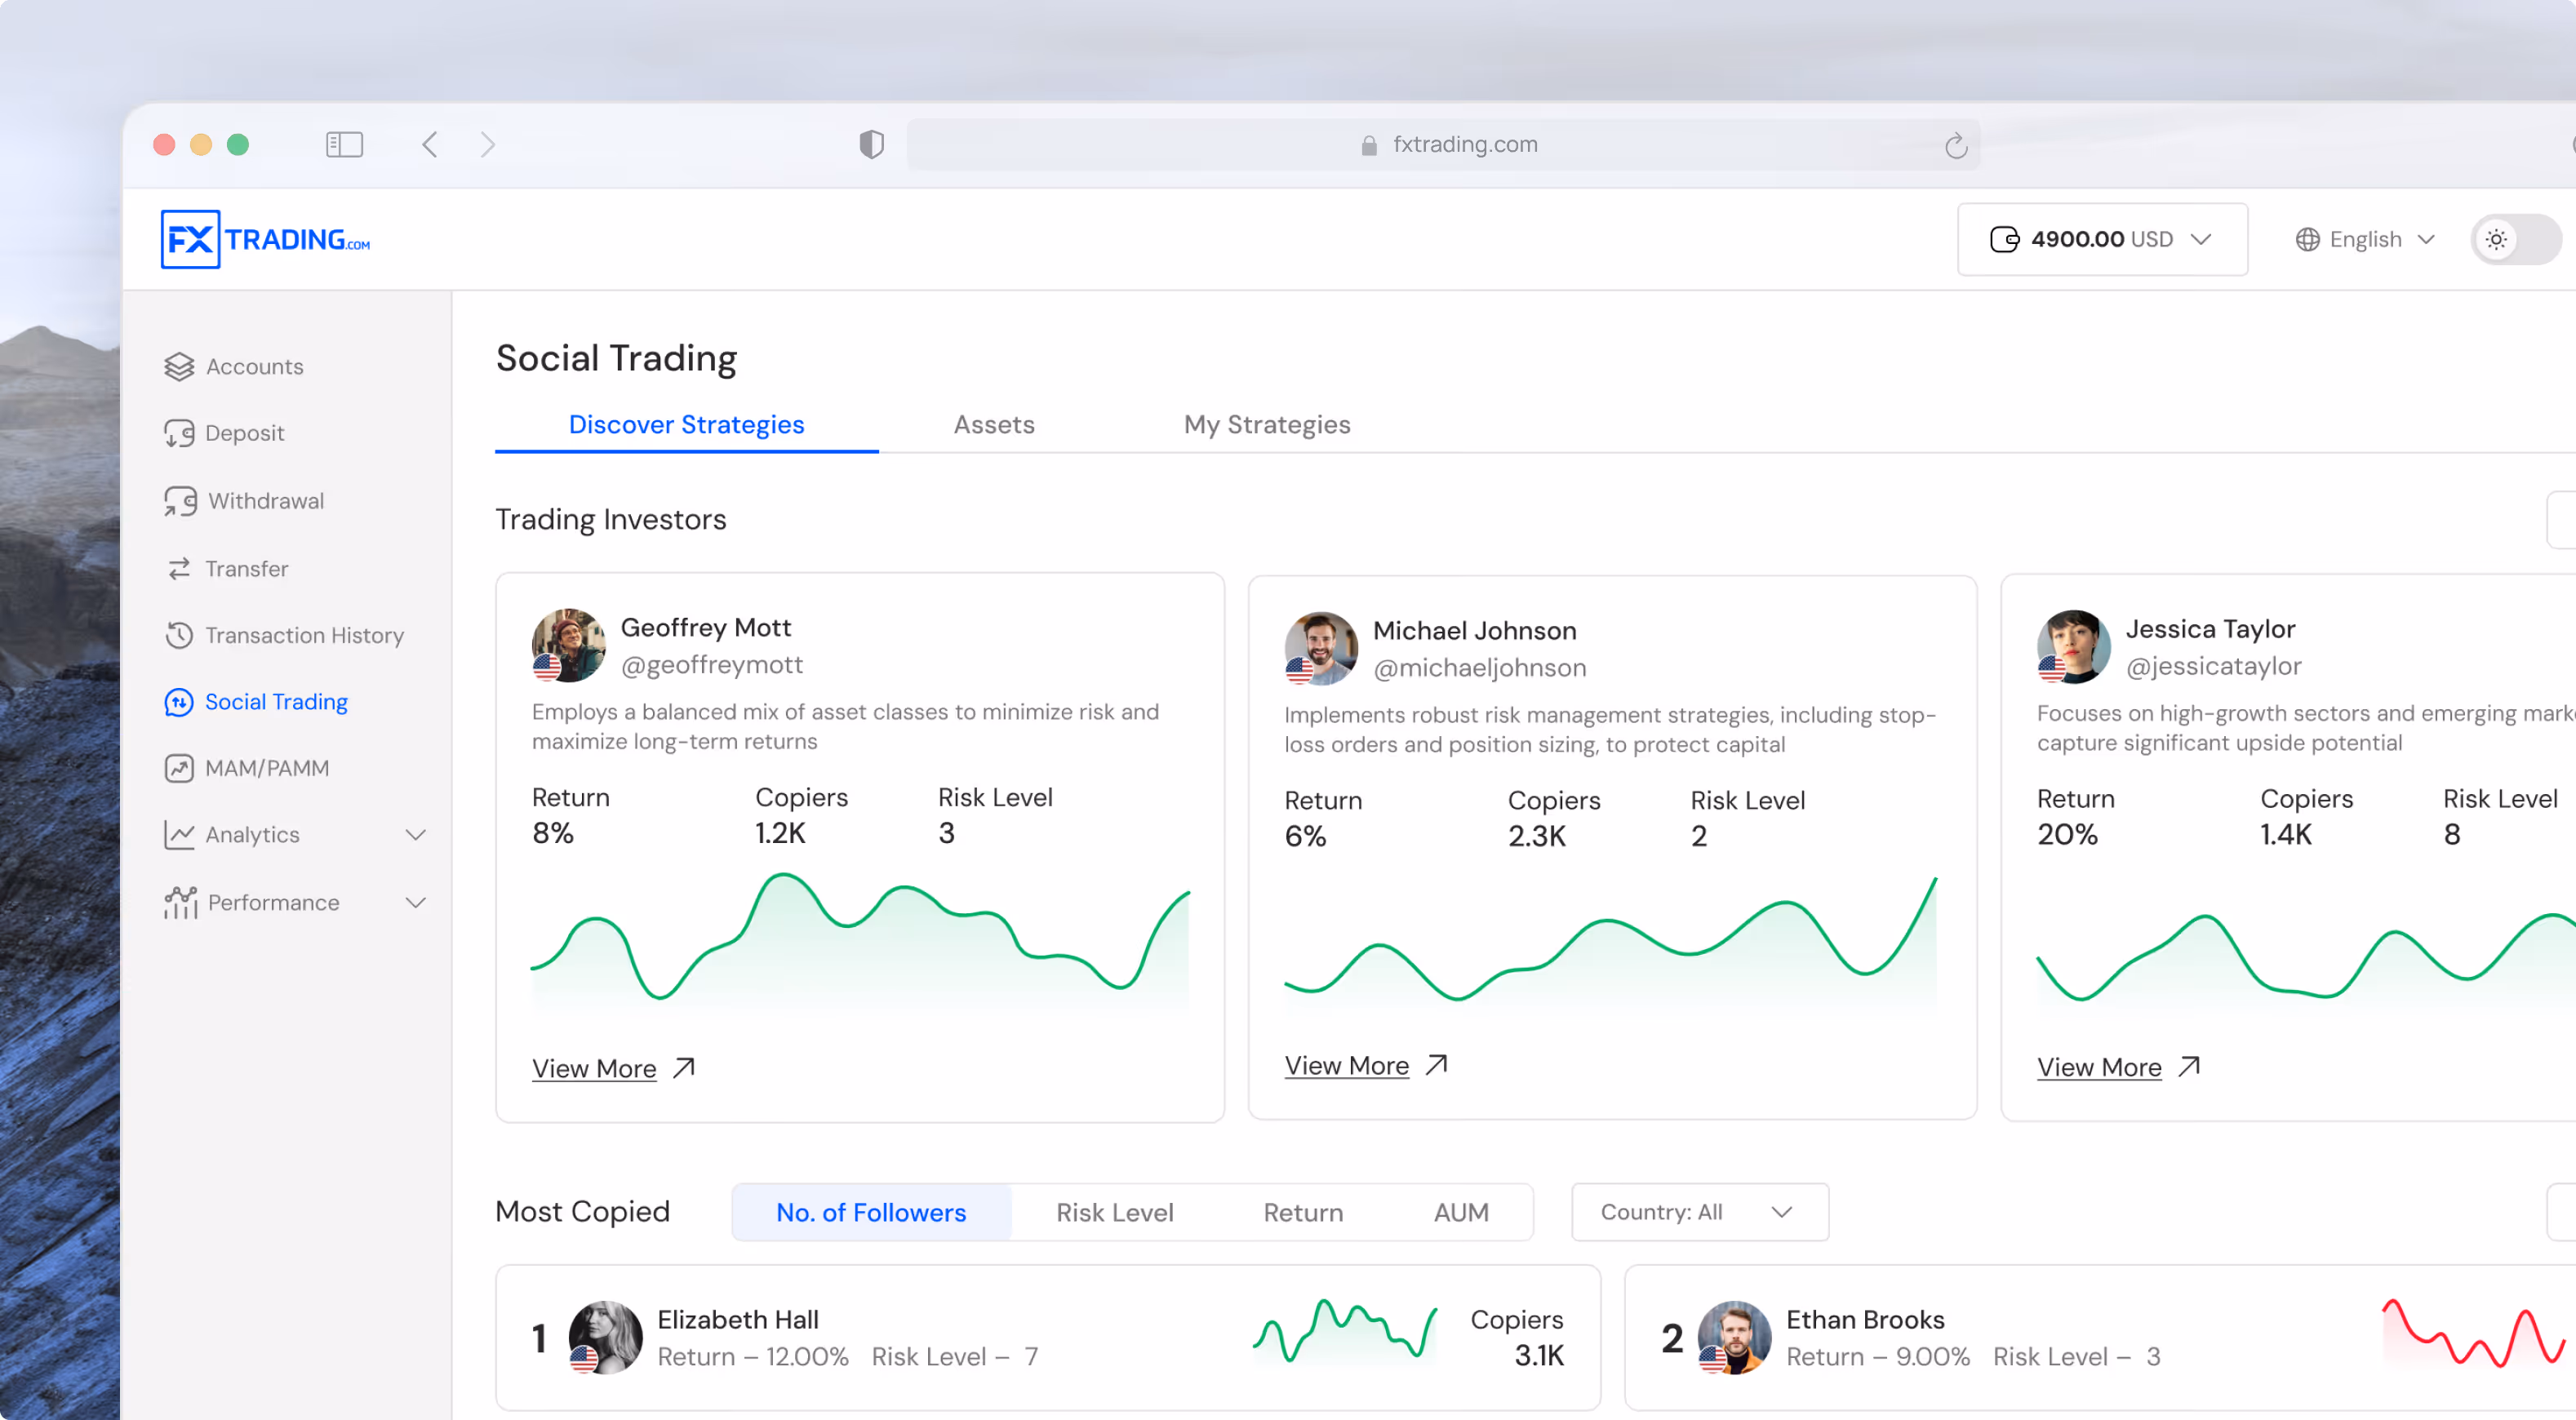Click the Performance bar chart icon

pos(180,902)
